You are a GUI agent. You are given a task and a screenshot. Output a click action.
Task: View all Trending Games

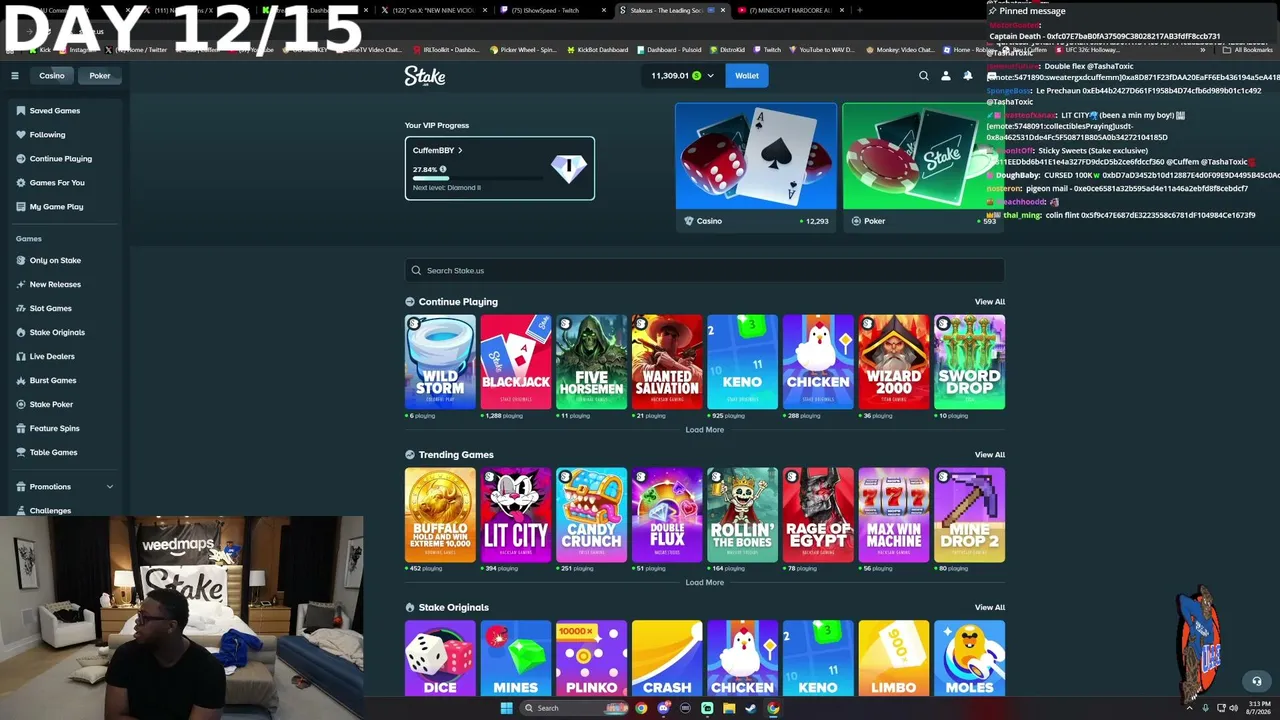click(990, 455)
